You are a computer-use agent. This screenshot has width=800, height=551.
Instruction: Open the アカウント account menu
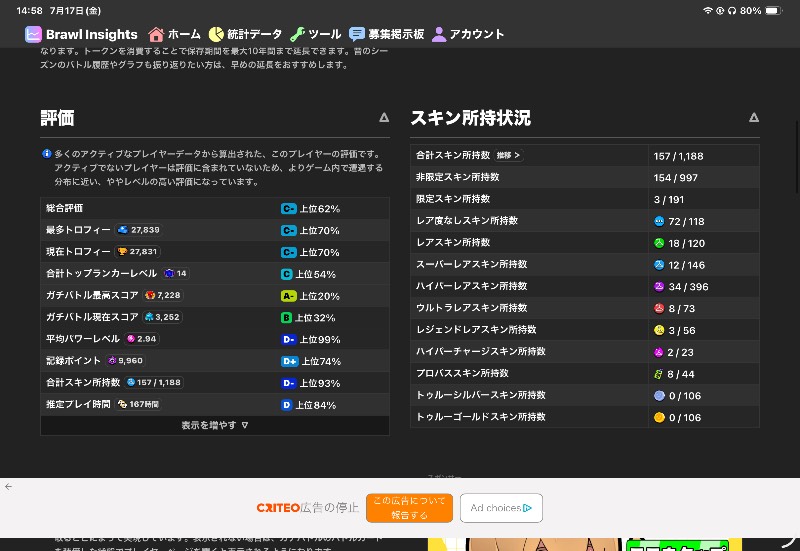(468, 34)
